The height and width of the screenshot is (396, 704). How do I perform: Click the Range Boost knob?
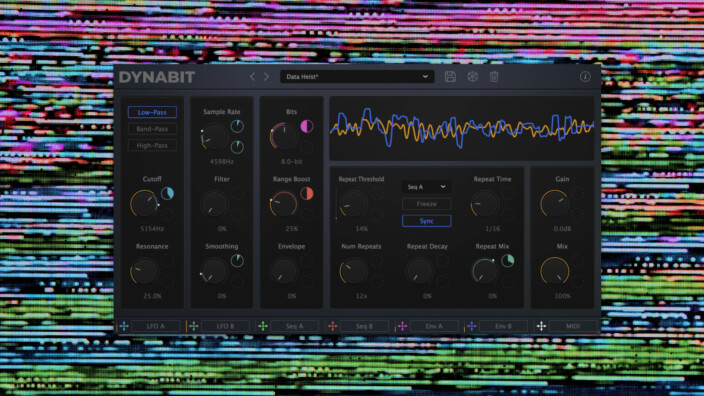click(284, 204)
